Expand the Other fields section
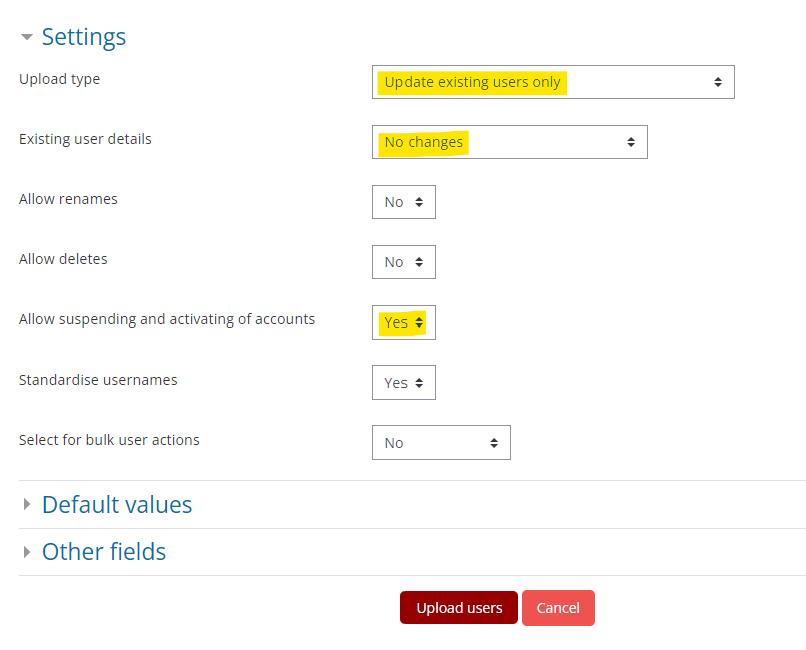The height and width of the screenshot is (650, 806). 104,551
